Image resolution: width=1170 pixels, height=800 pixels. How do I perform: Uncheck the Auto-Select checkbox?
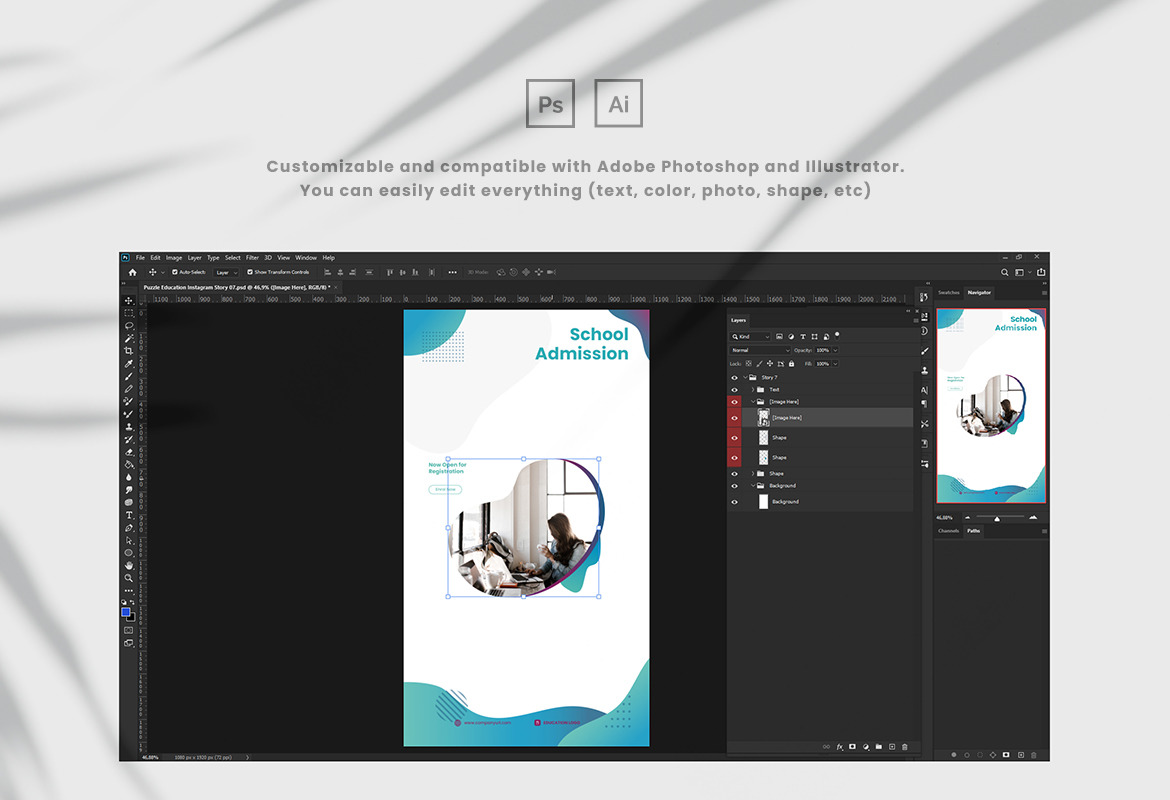tap(175, 272)
